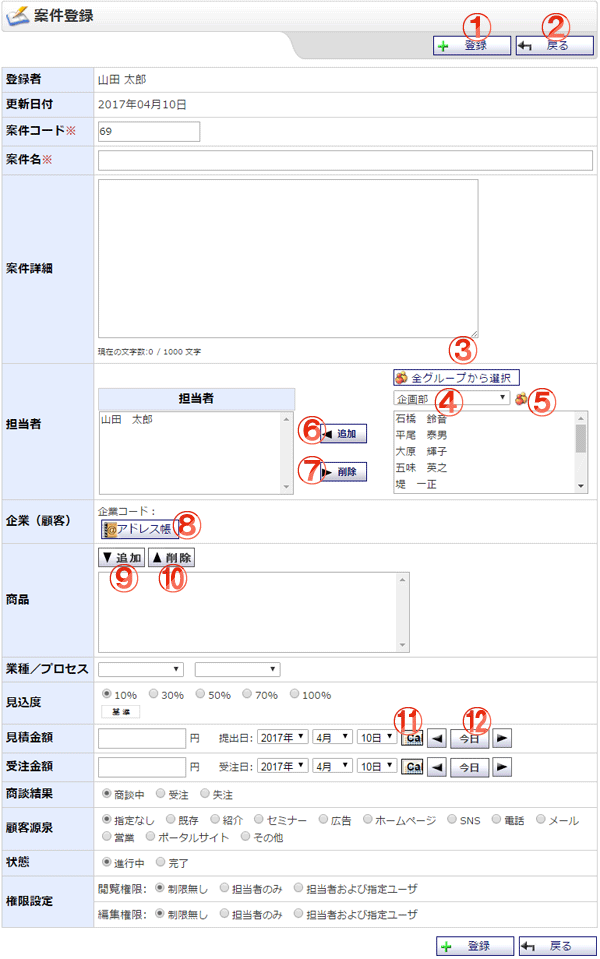Select 大原 輝子 in member list
Image resolution: width=600 pixels, height=959 pixels.
tap(421, 451)
